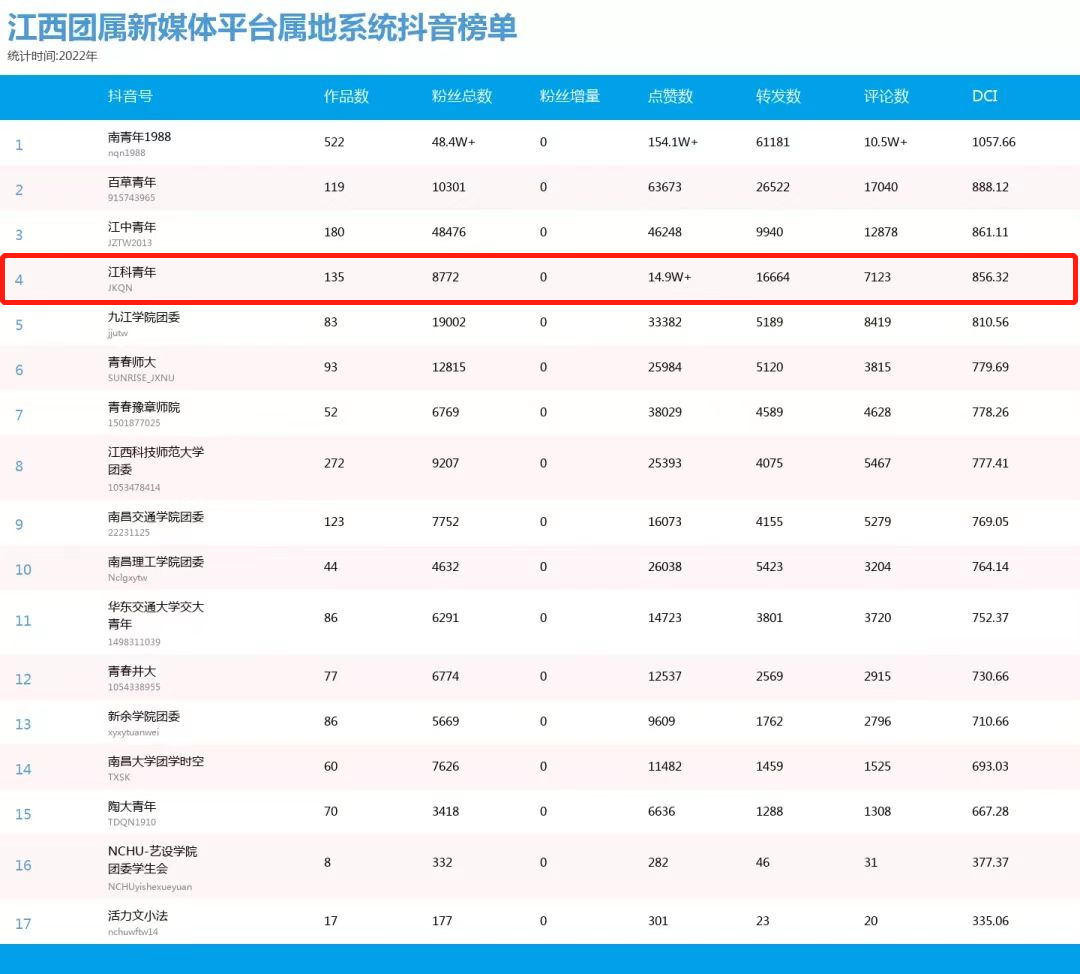This screenshot has height=974, width=1080.
Task: Open the 江科青年 account name
Action: pos(132,272)
